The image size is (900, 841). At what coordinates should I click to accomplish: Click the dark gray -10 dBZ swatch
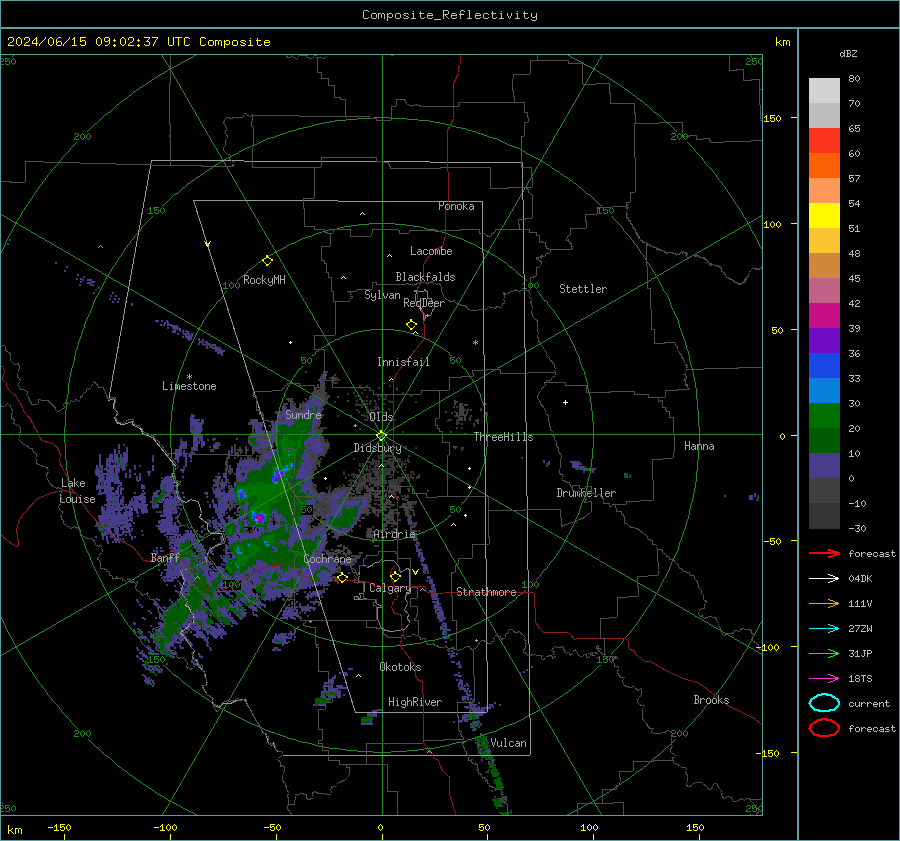824,515
